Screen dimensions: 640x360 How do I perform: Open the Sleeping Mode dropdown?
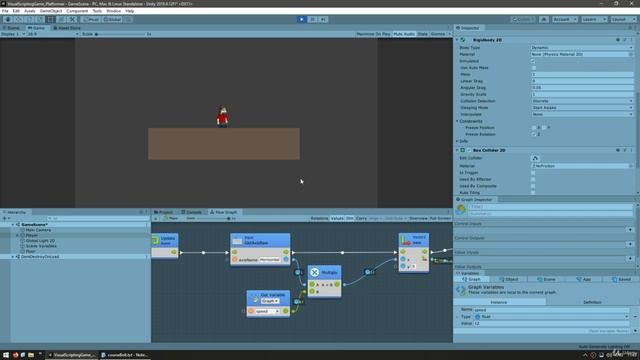(x=582, y=108)
